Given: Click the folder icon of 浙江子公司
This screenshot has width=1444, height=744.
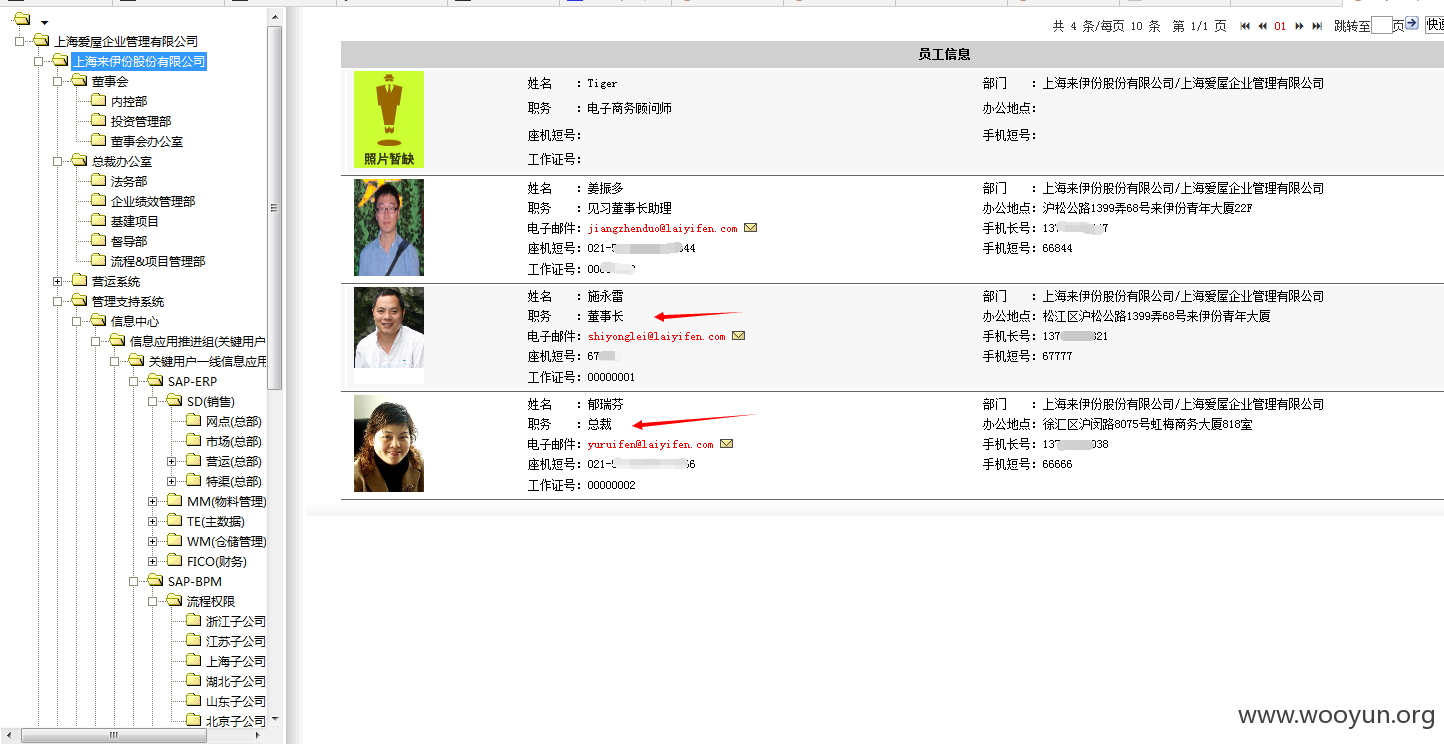Looking at the screenshot, I should pyautogui.click(x=193, y=620).
